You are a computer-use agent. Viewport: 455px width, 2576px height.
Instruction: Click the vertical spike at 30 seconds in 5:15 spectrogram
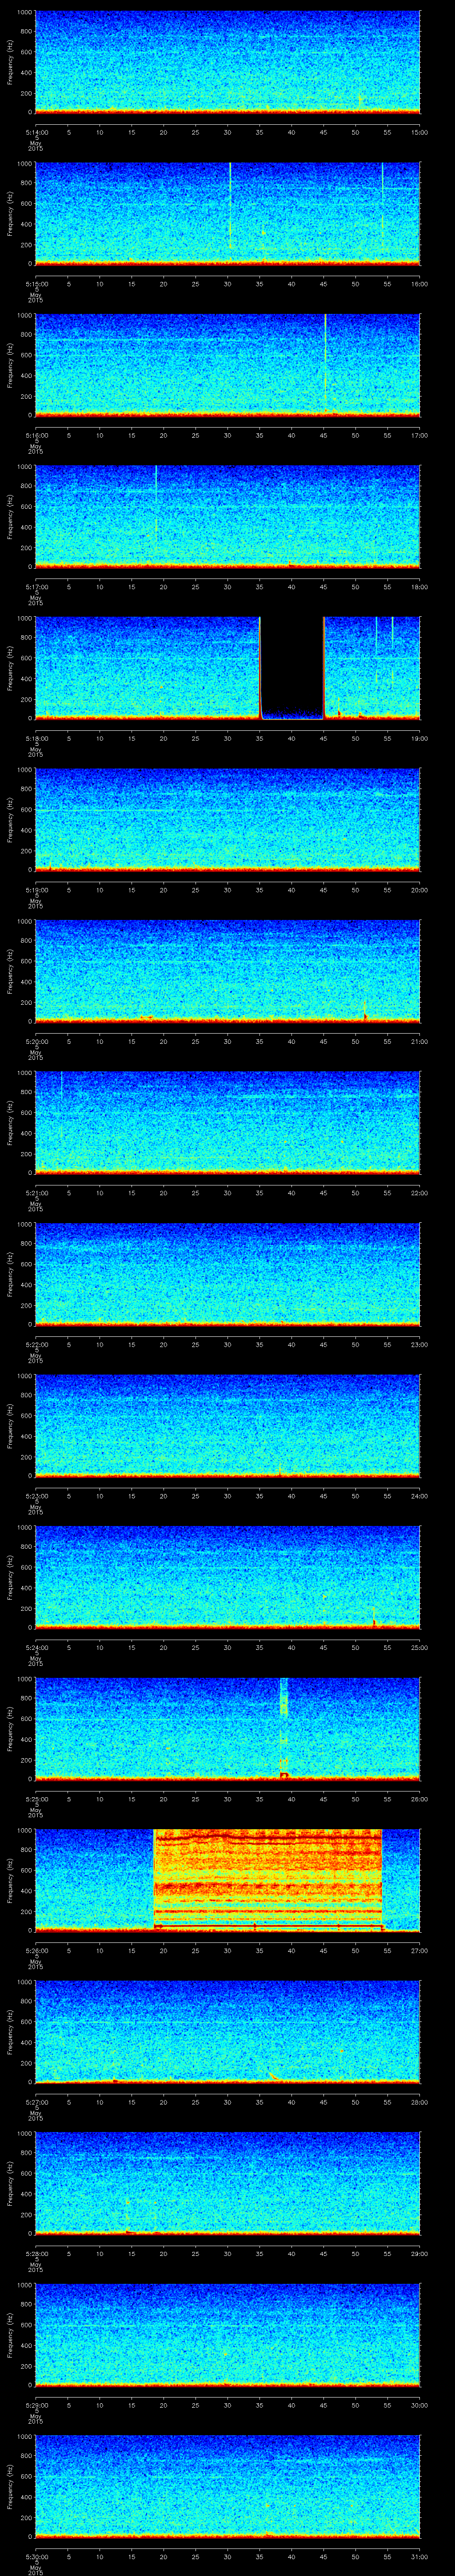point(230,205)
